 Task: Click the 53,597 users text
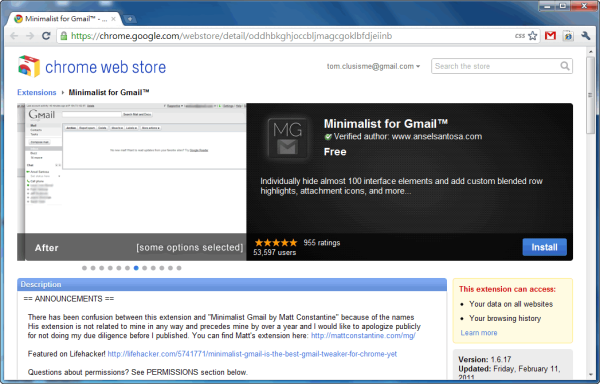275,252
